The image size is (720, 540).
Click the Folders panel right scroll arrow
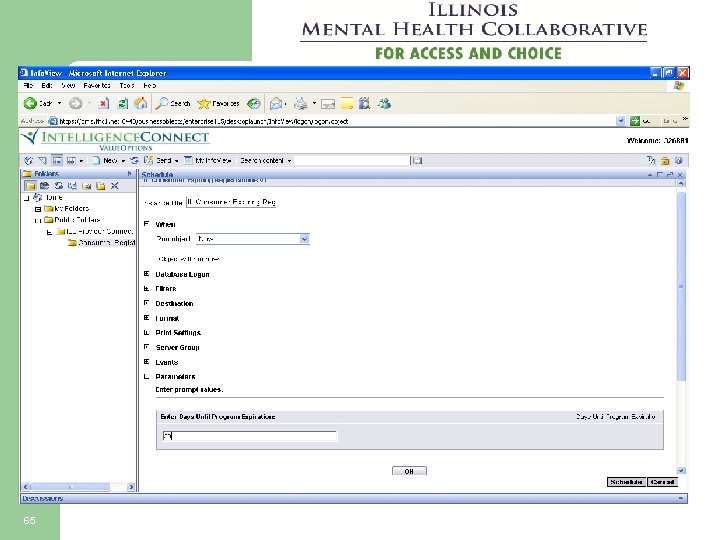[131, 487]
